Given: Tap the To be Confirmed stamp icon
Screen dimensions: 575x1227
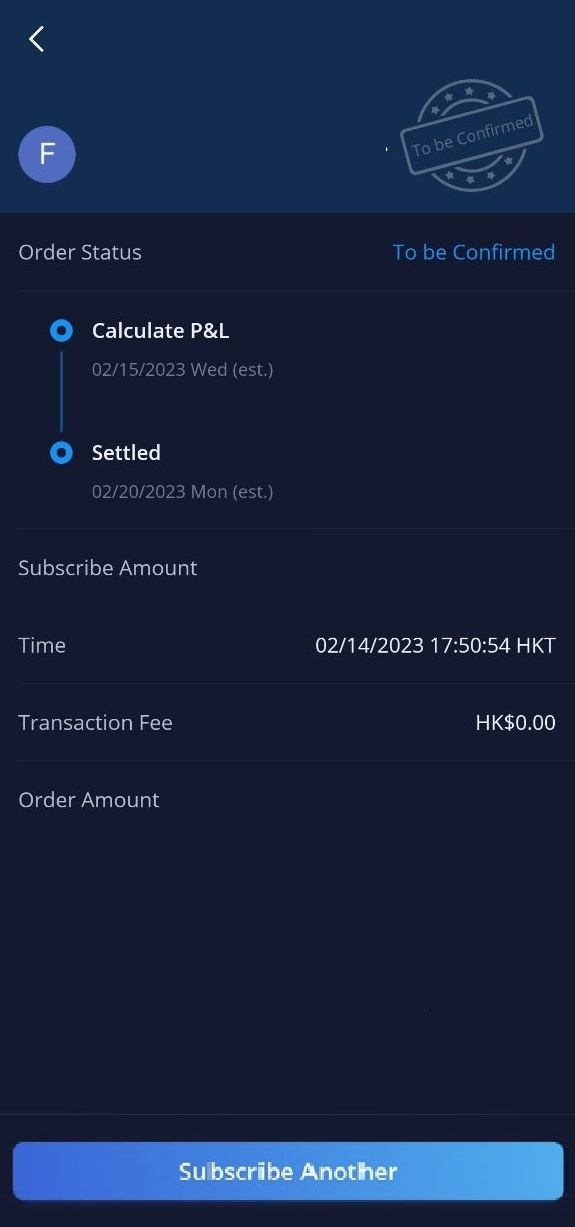Looking at the screenshot, I should 471,136.
